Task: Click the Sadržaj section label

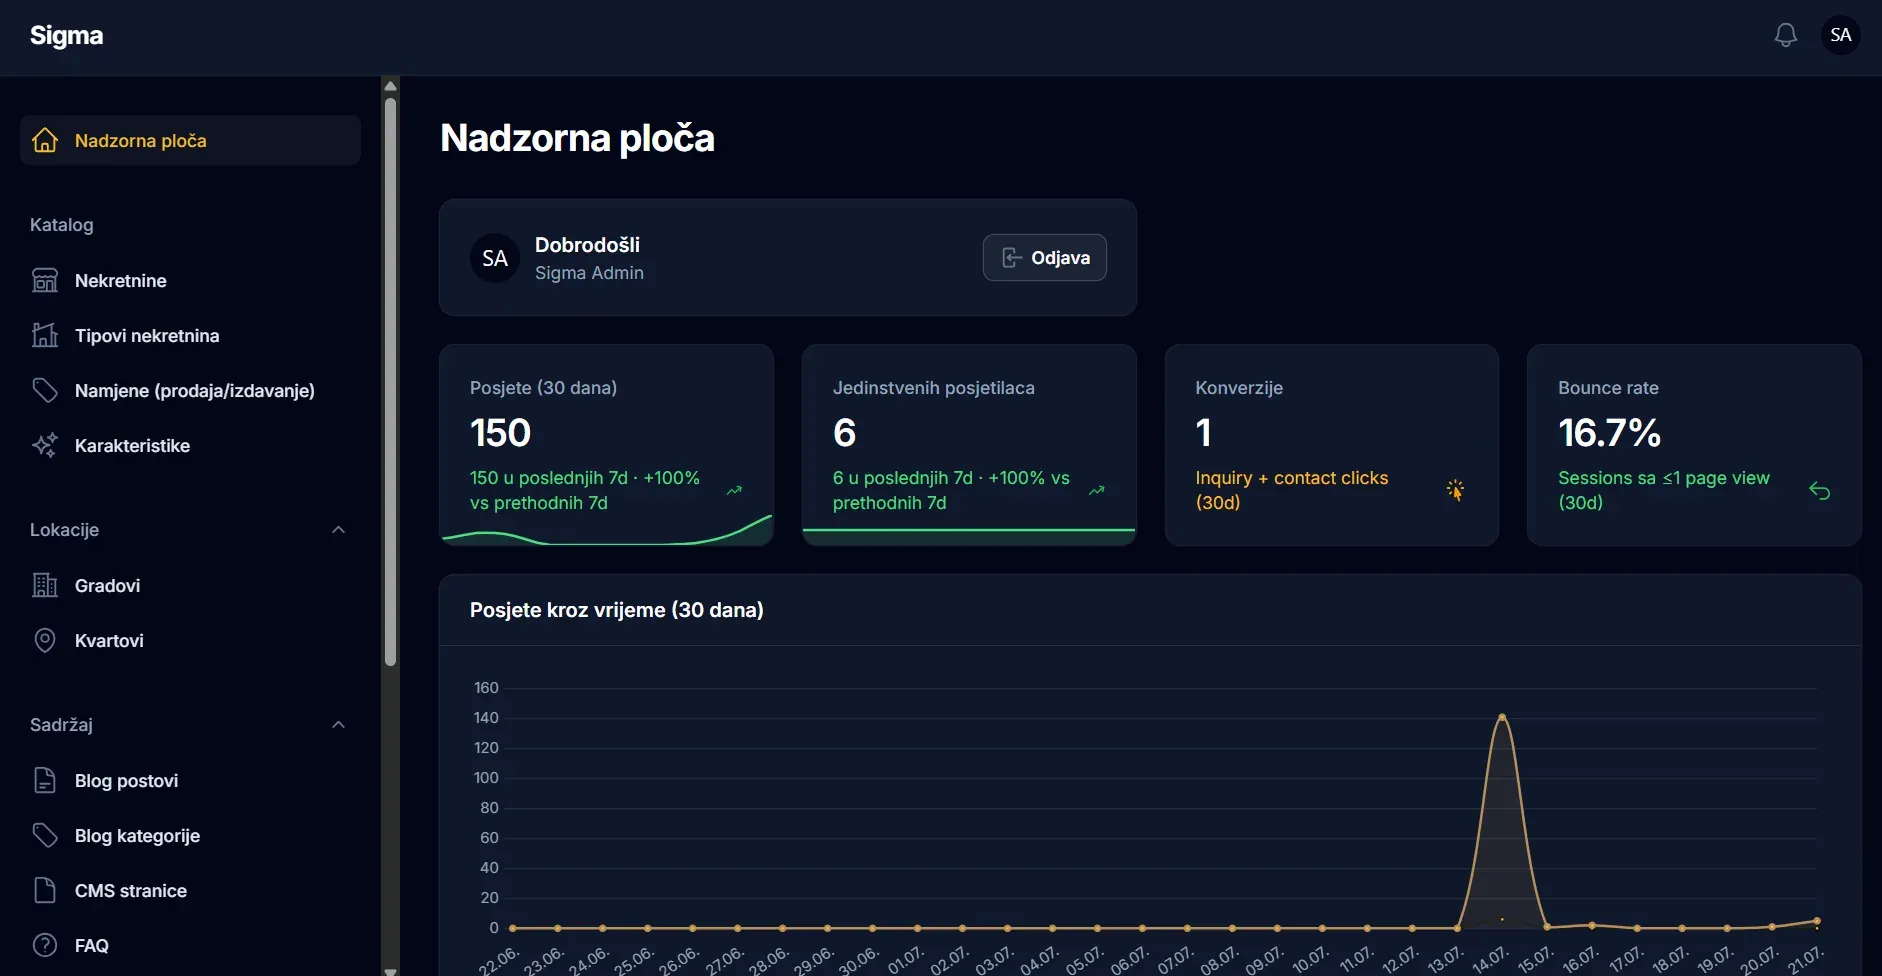Action: [x=61, y=725]
